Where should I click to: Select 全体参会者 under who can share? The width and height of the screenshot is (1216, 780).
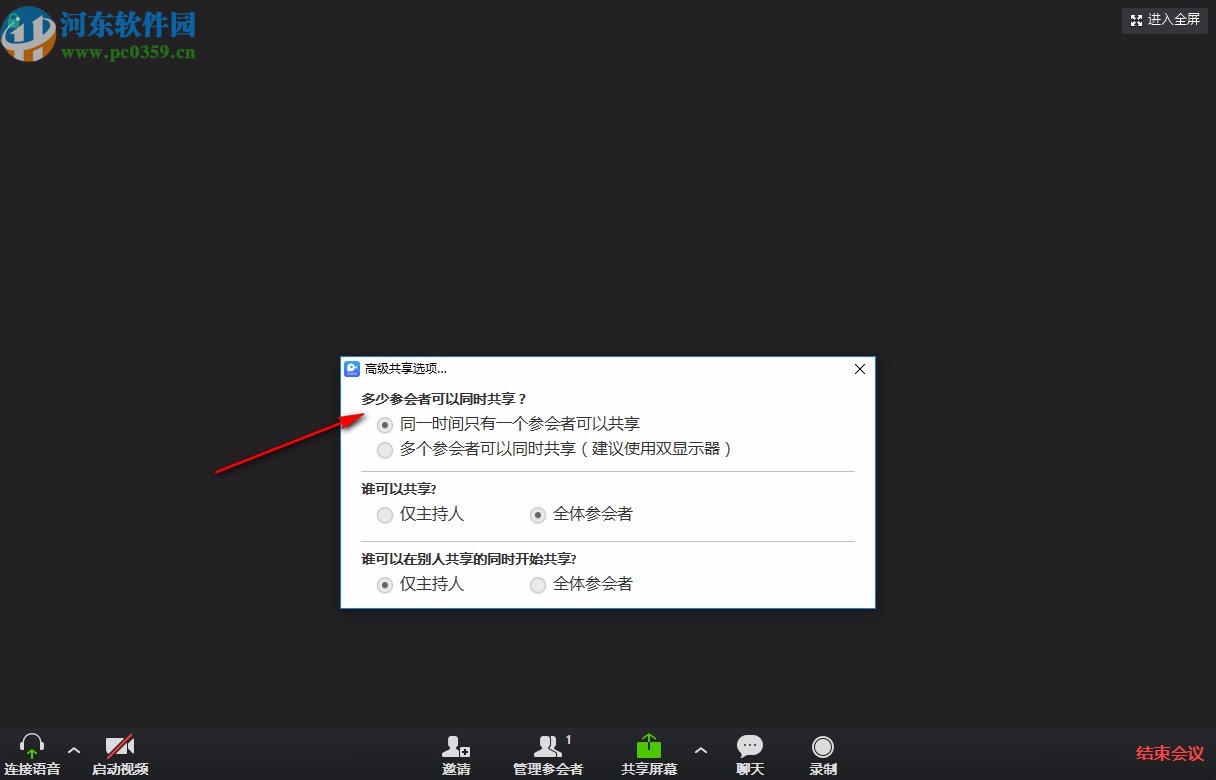(538, 514)
